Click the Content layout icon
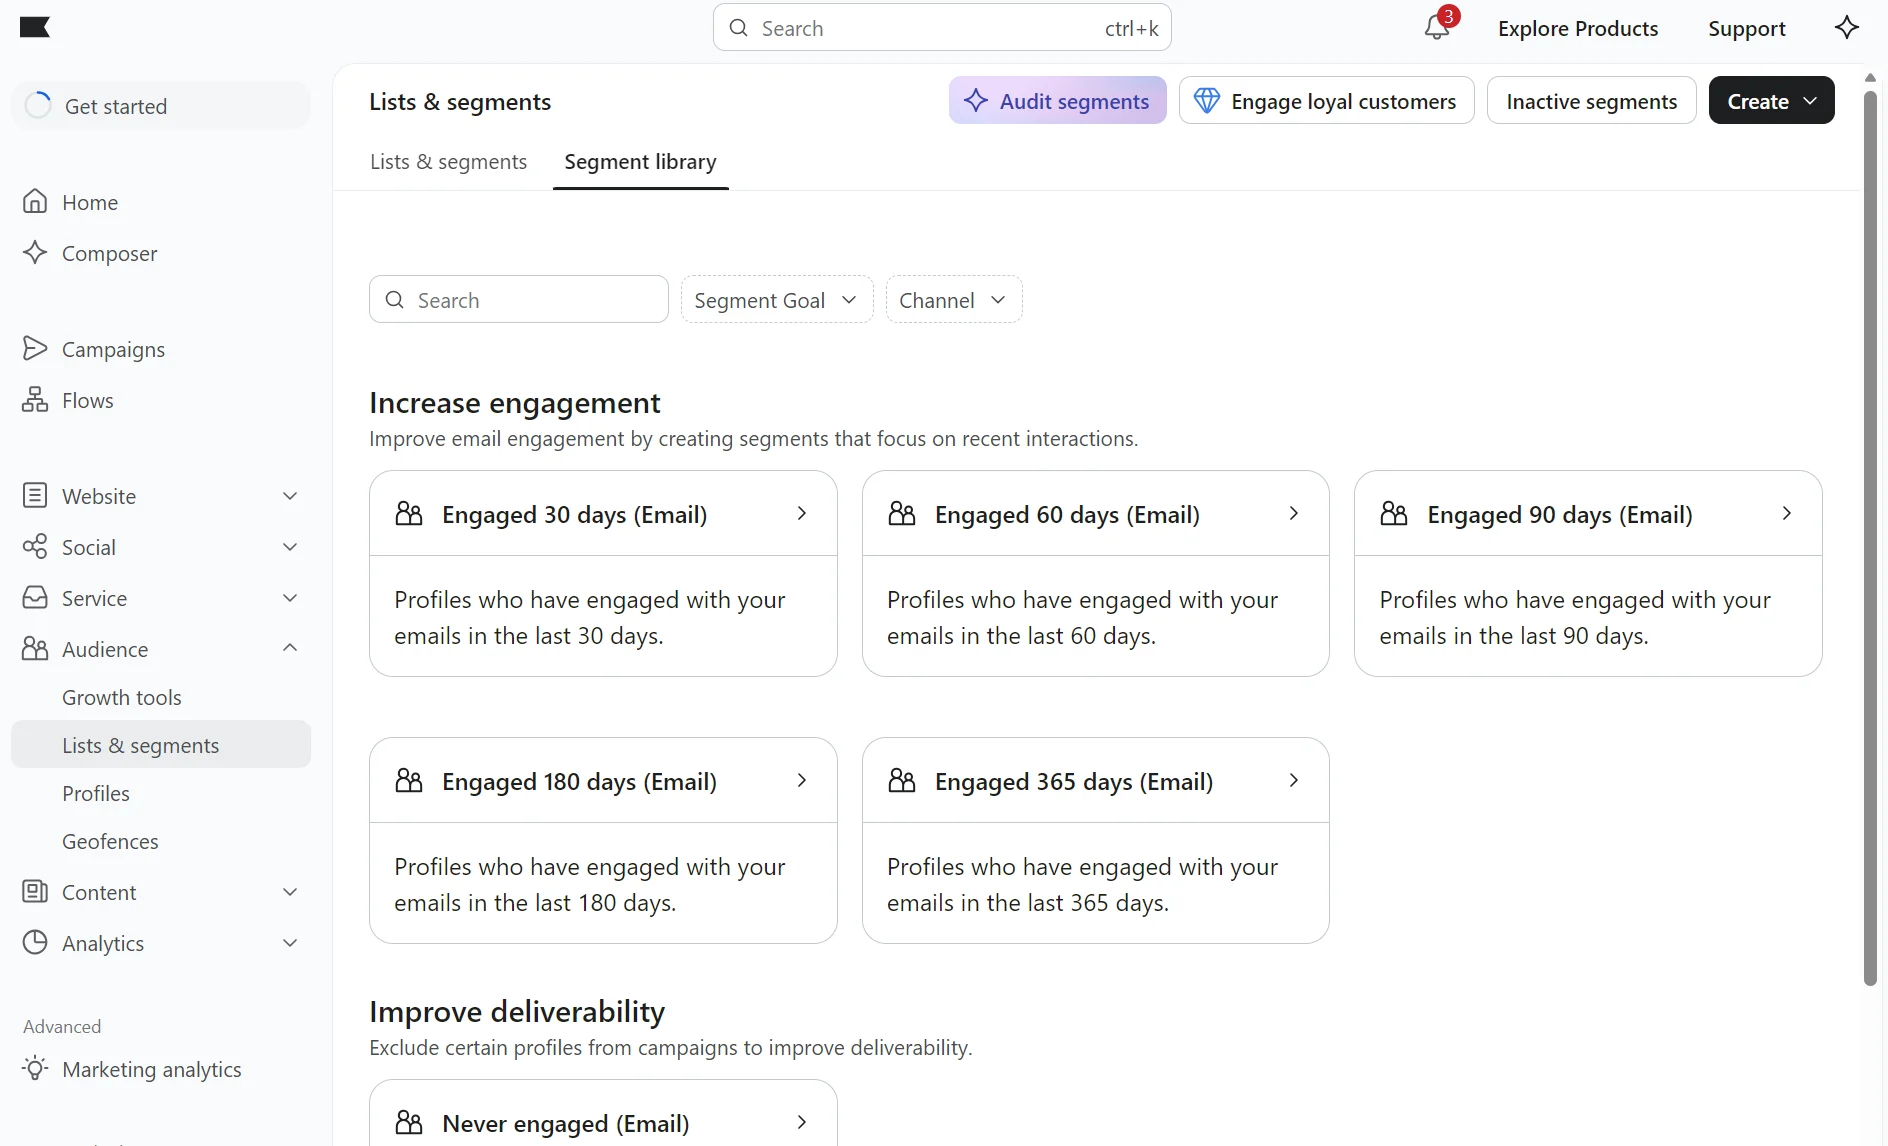 (35, 892)
